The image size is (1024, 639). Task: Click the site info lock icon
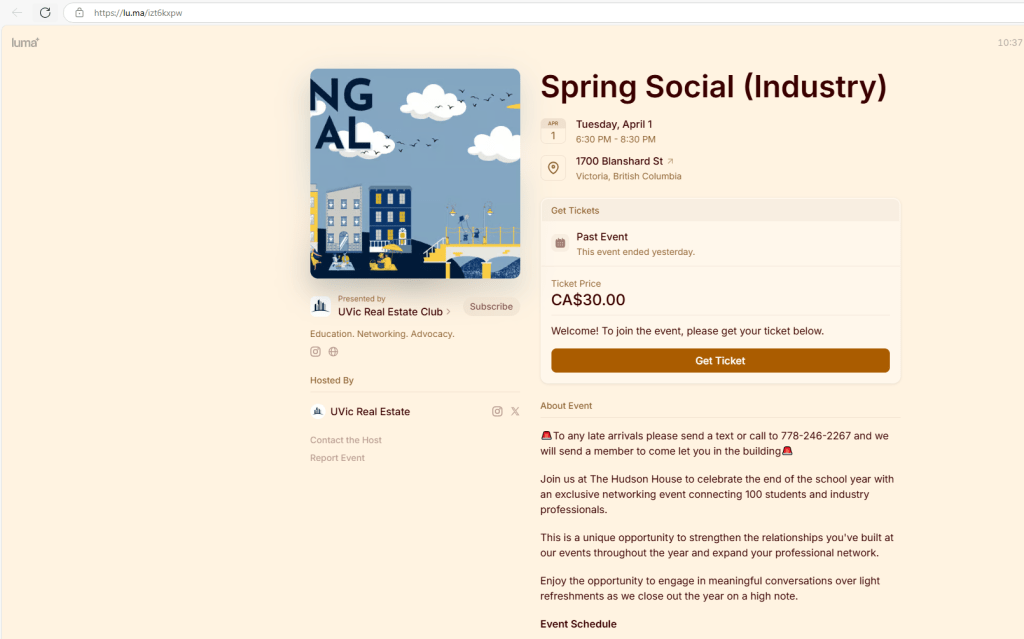79,13
